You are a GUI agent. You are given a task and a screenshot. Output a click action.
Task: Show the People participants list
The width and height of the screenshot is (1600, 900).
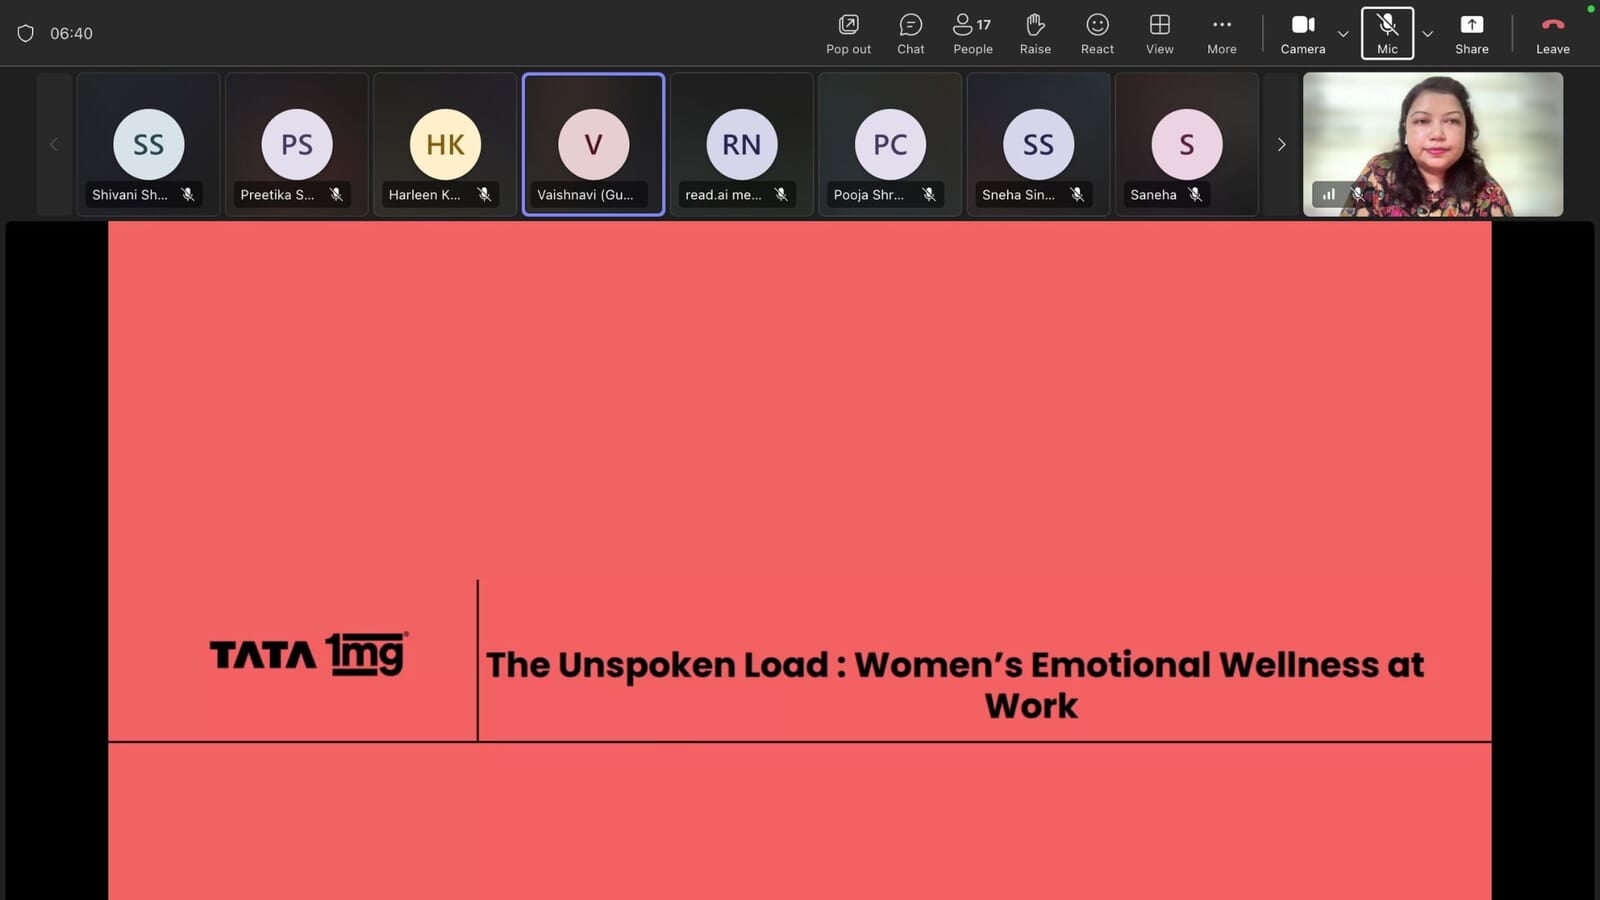coord(972,34)
